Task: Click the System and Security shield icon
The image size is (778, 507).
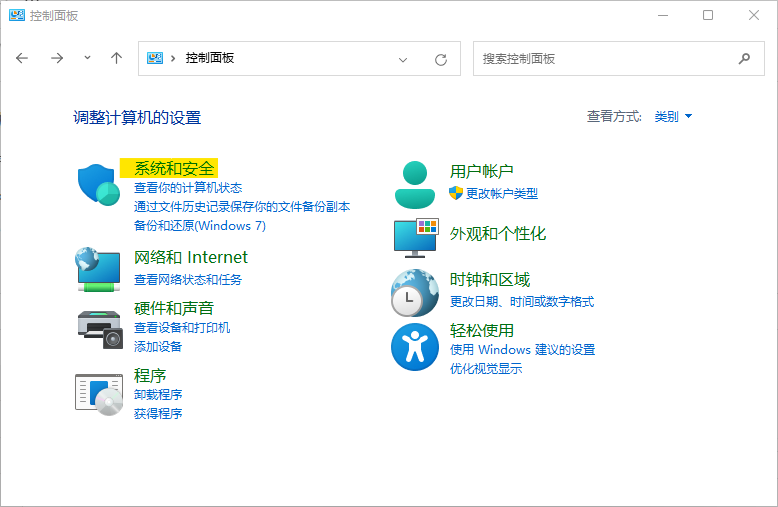Action: (98, 185)
